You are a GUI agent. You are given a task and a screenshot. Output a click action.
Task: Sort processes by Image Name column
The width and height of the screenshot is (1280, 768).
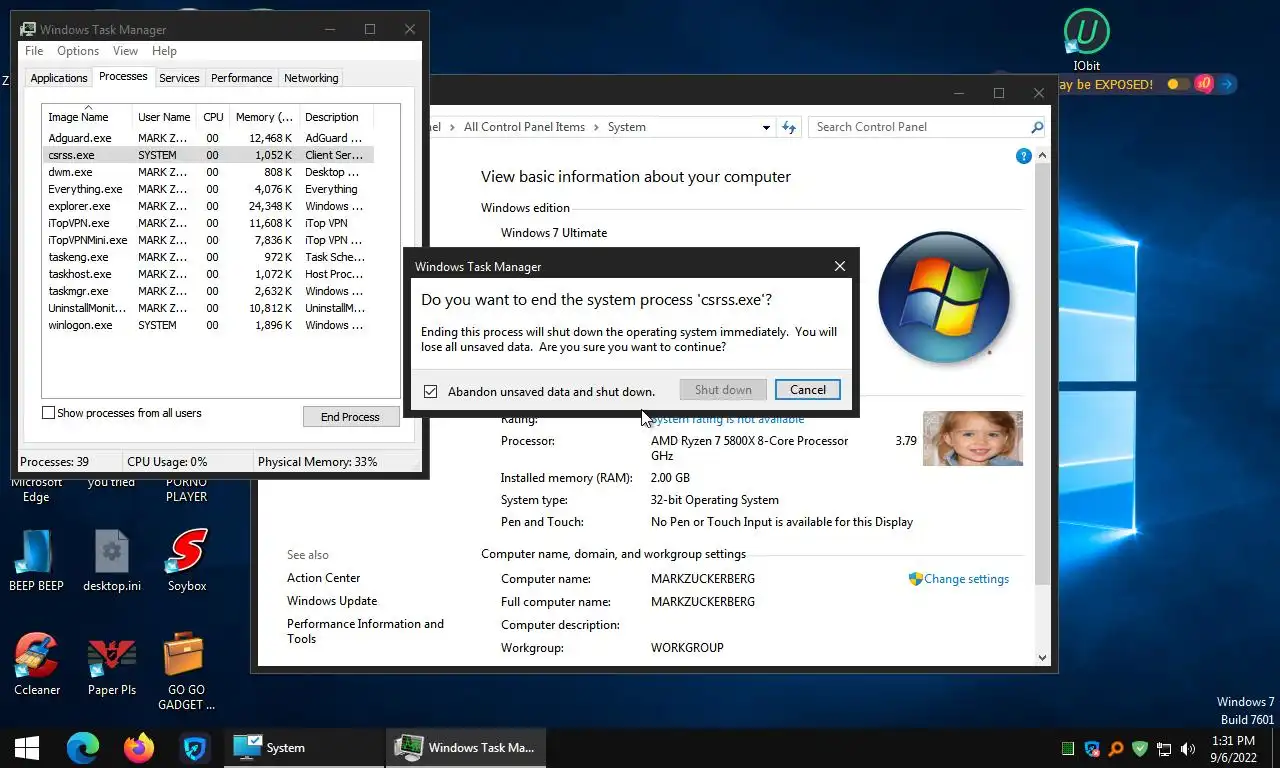88,117
